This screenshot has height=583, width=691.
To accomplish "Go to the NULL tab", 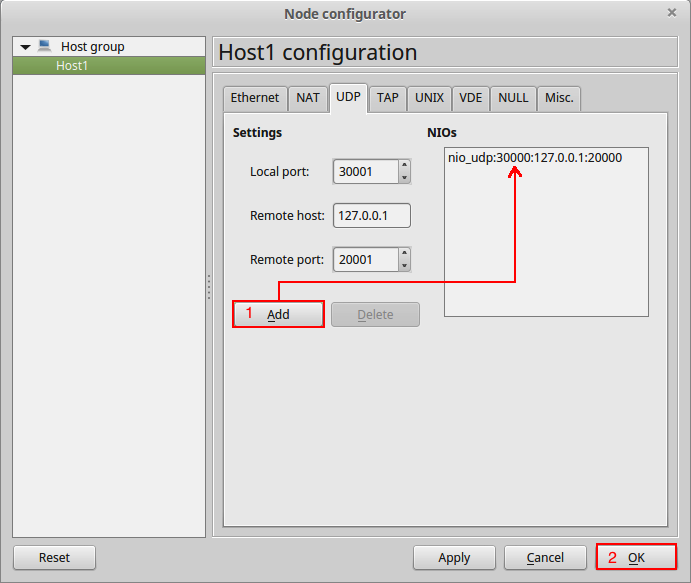I will [513, 98].
